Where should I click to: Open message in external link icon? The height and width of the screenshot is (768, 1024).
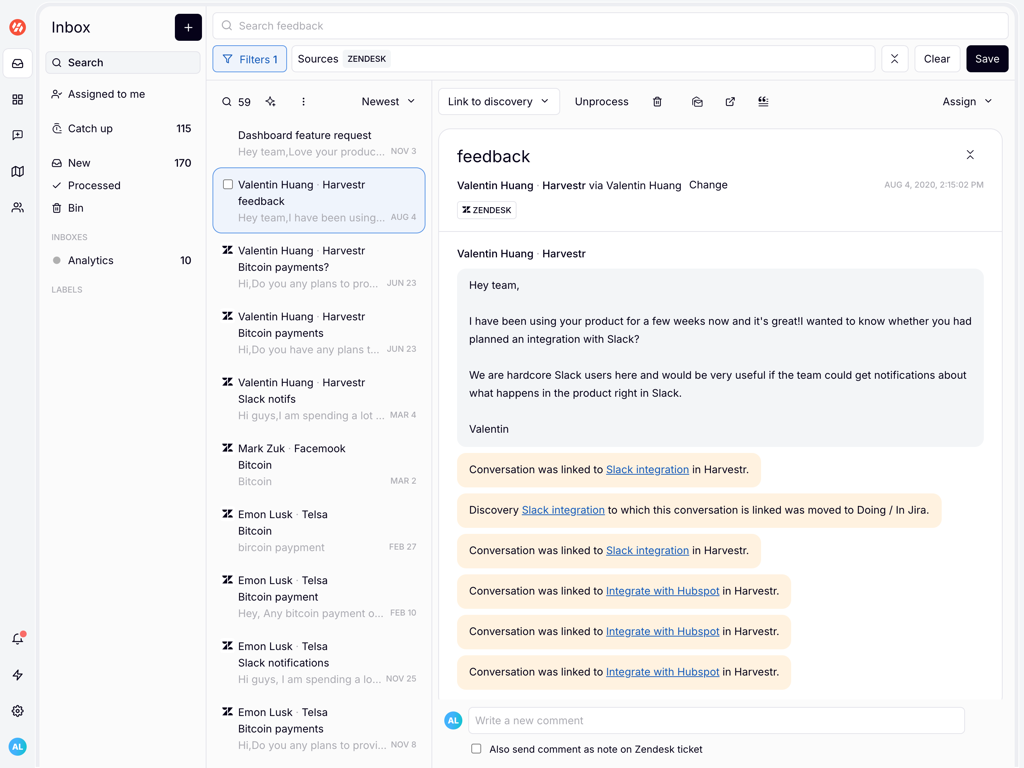click(730, 102)
